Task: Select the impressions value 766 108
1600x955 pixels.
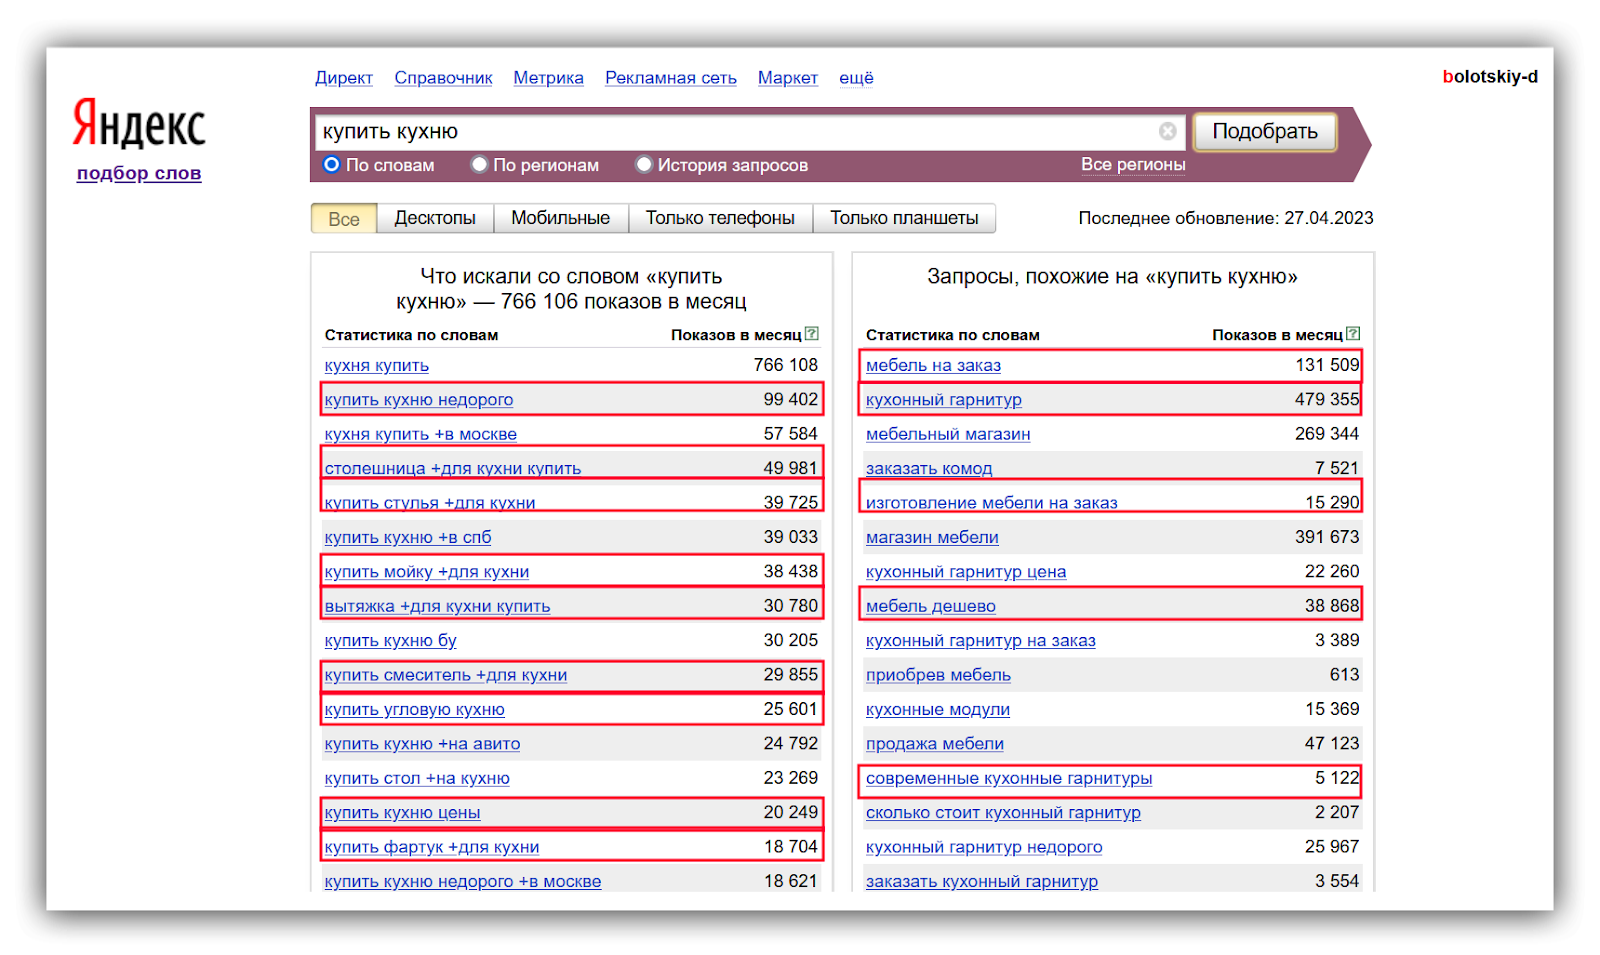Action: click(x=786, y=365)
